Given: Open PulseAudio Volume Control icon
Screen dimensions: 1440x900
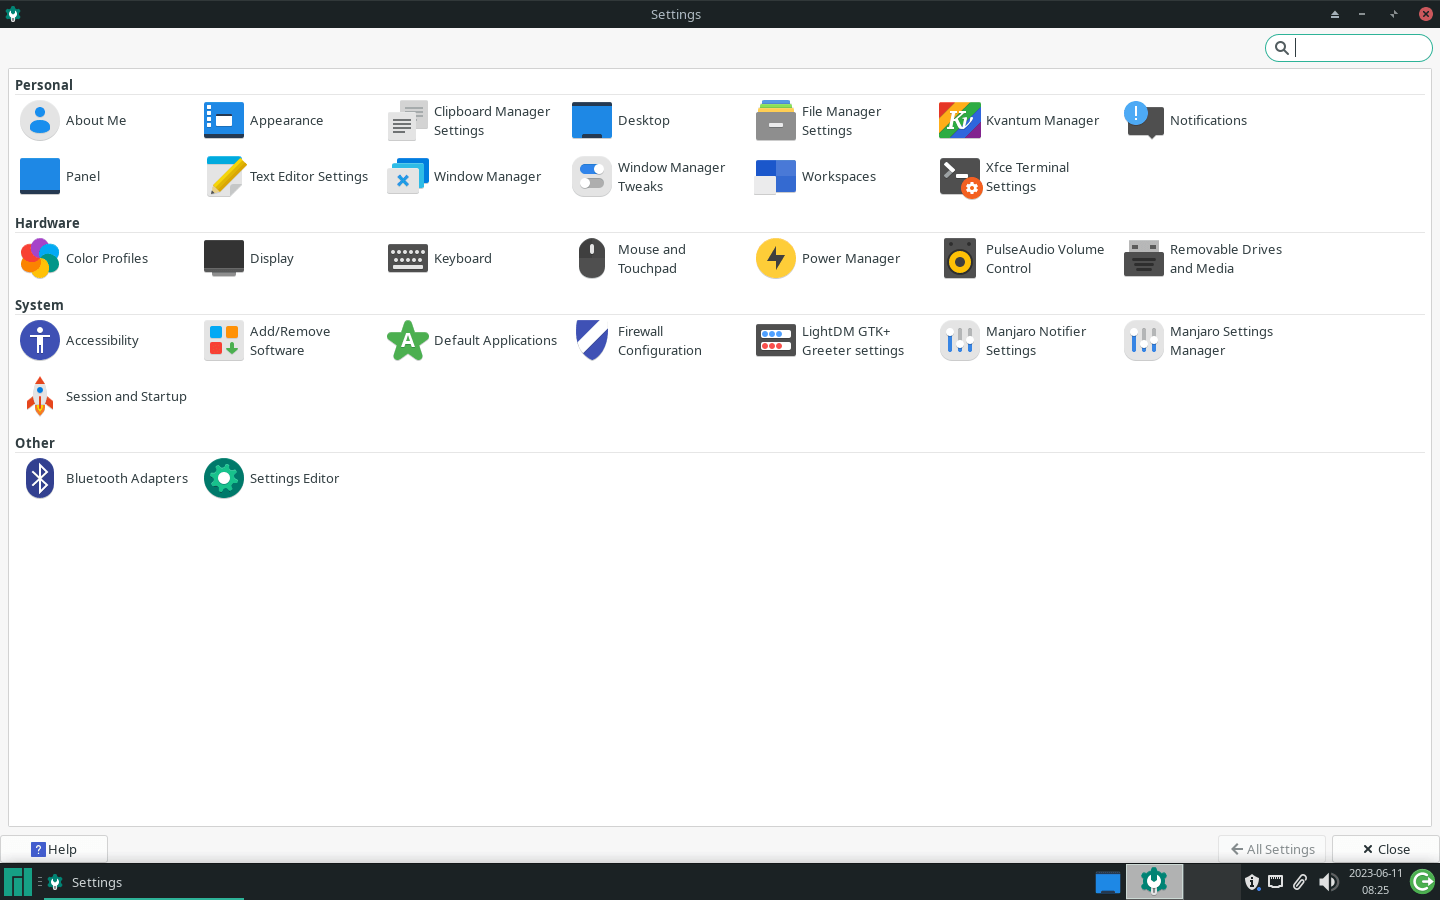Looking at the screenshot, I should [x=960, y=259].
